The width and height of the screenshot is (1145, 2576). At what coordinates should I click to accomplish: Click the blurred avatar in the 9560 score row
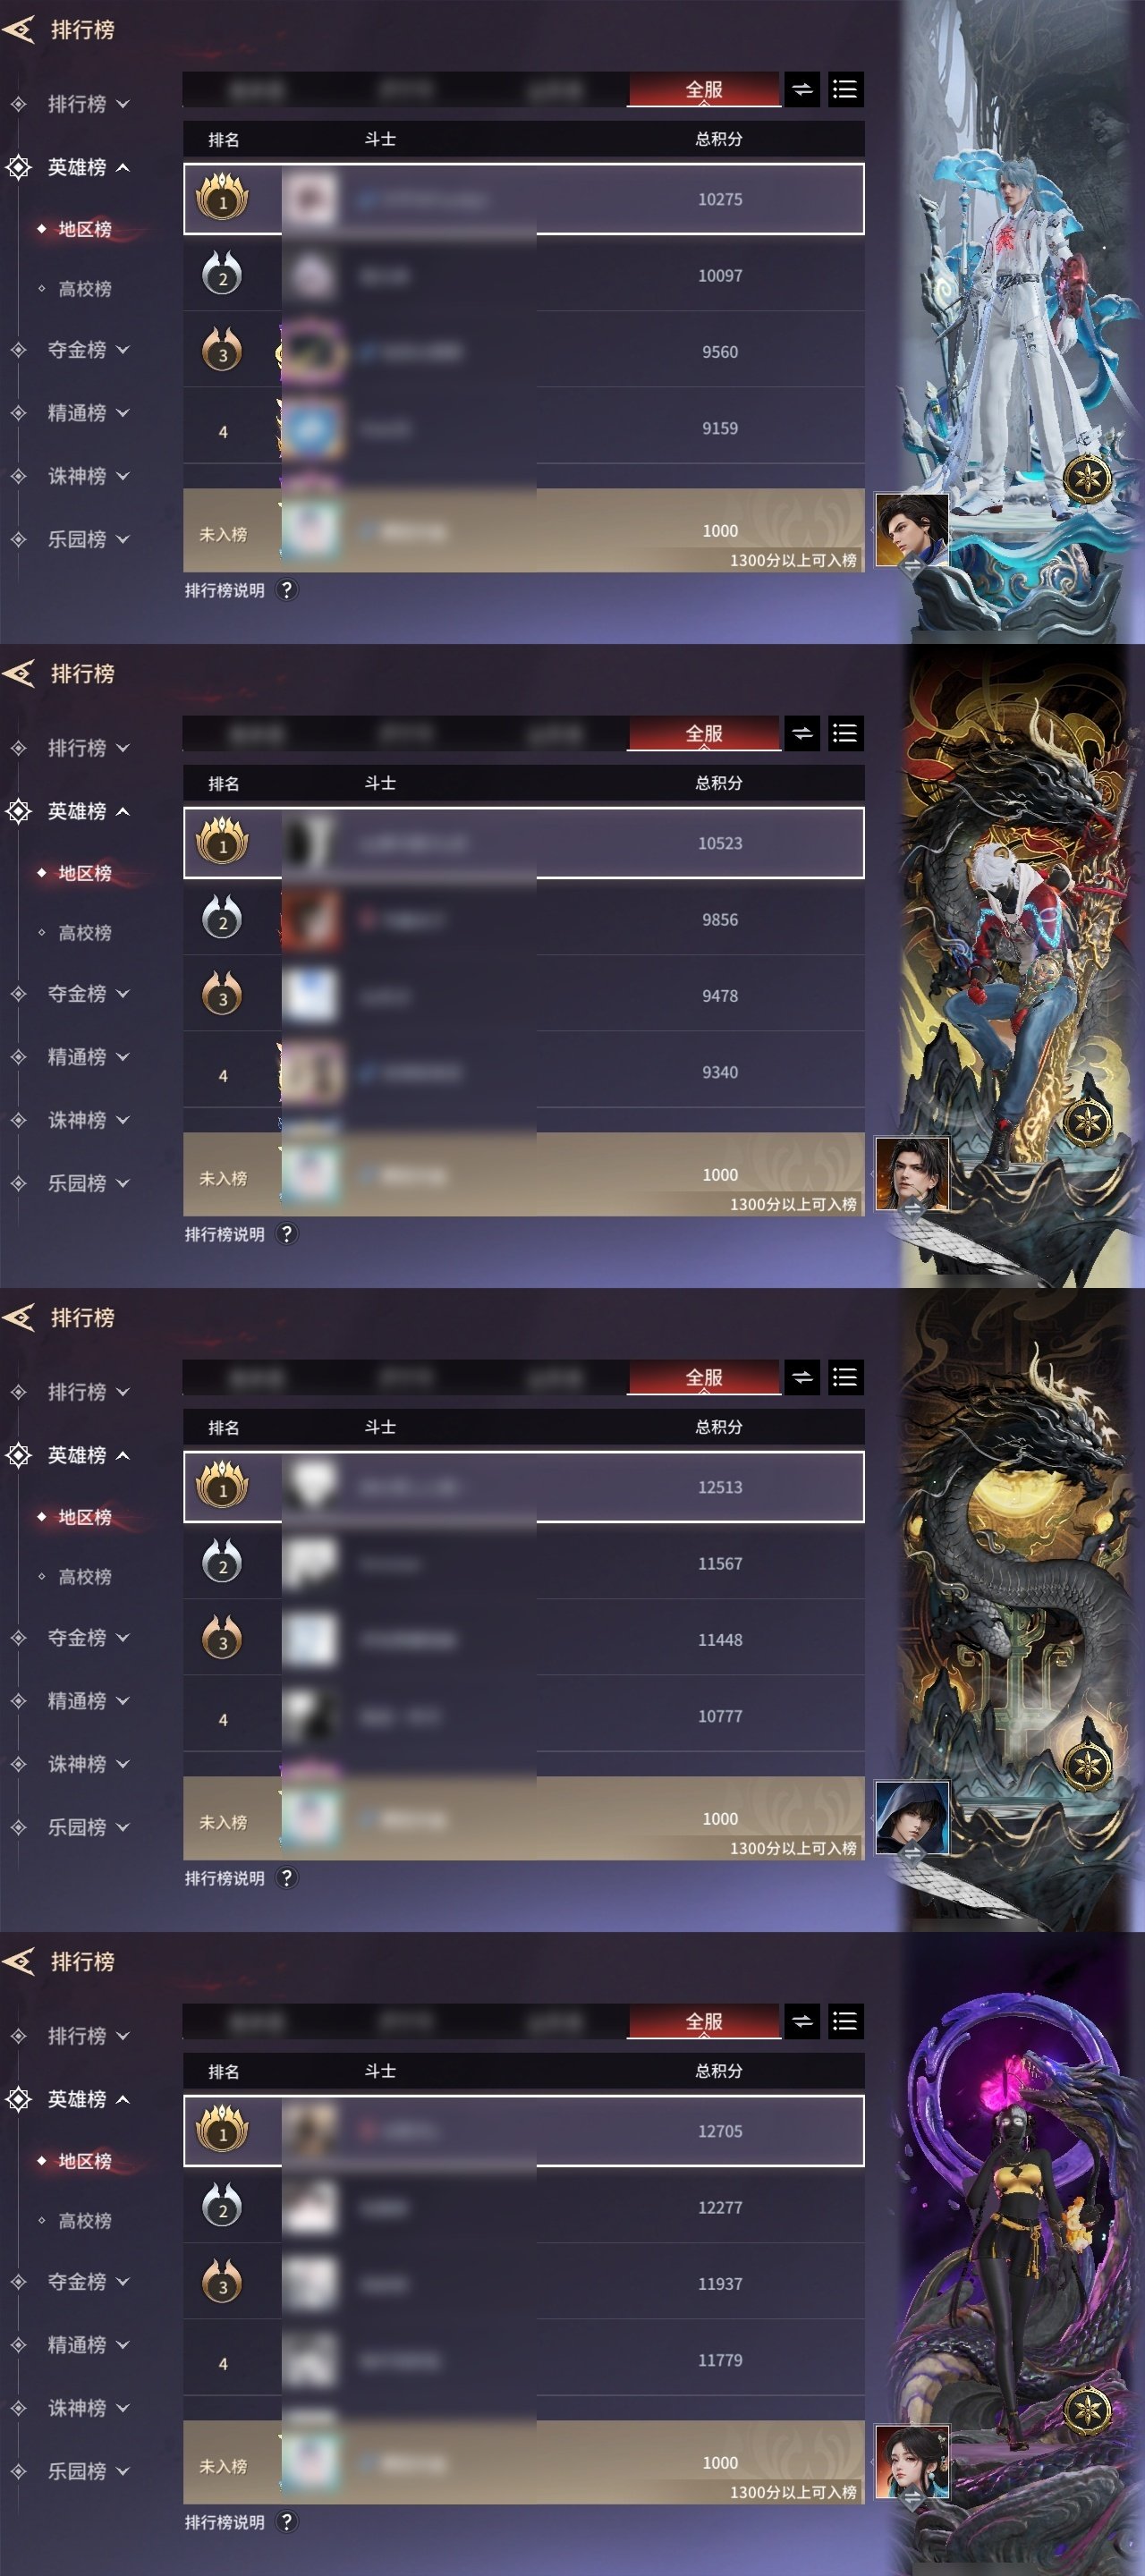[x=312, y=352]
